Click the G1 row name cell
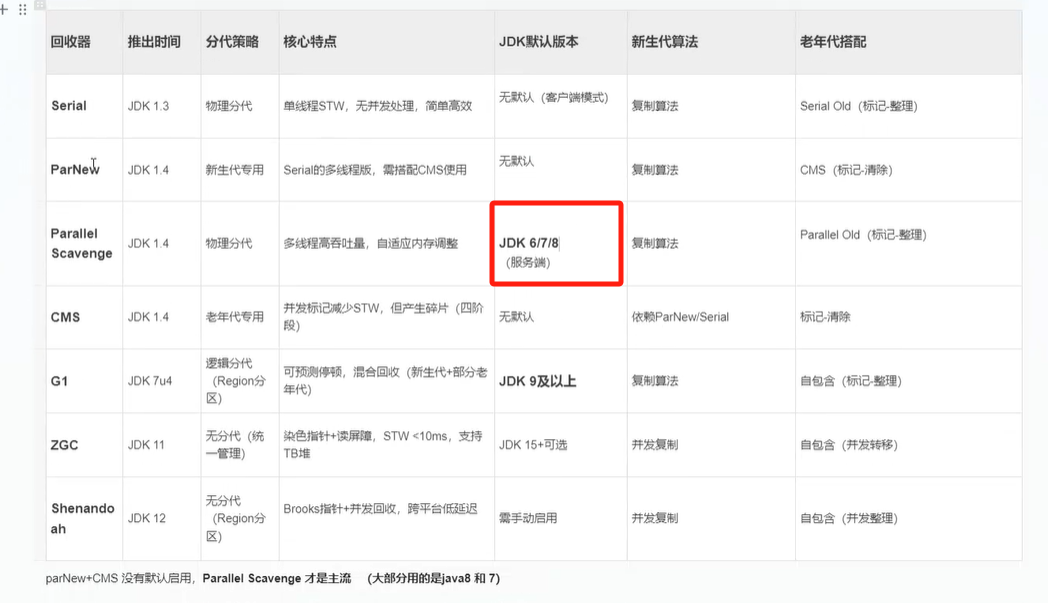The image size is (1048, 603). click(x=60, y=381)
